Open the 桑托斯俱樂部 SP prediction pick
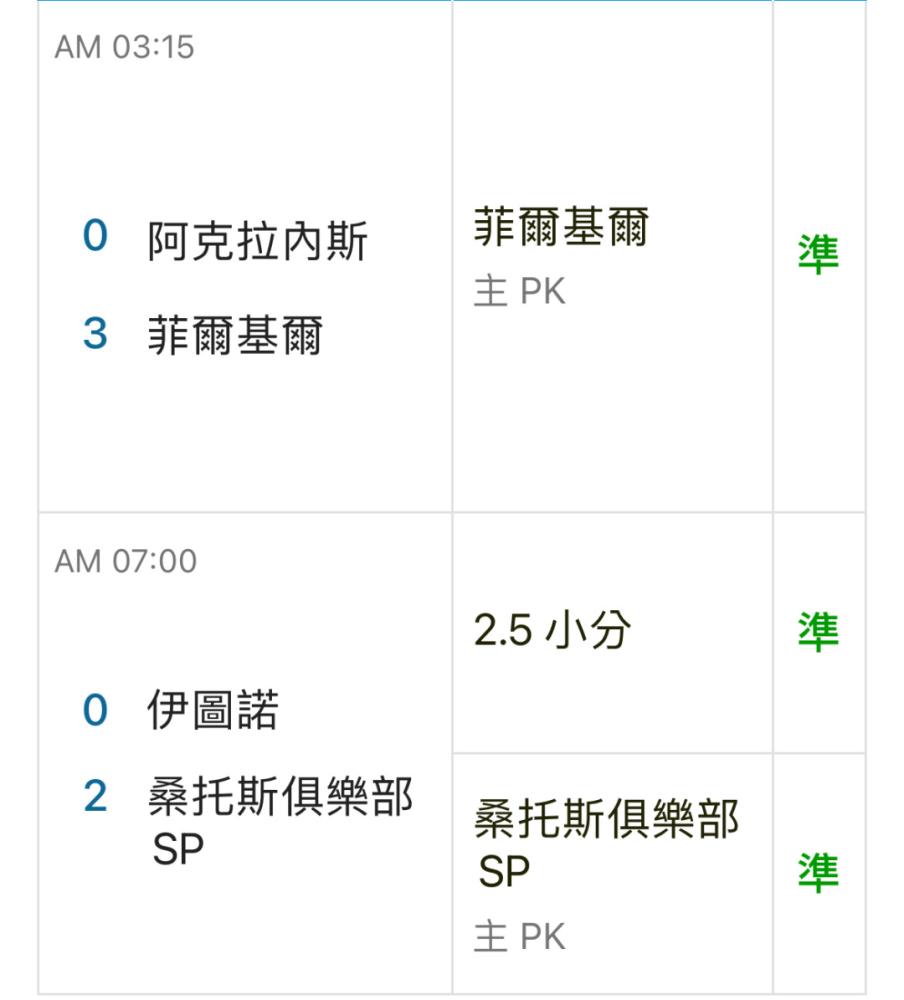Screen dimensions: 904x1000 607,843
